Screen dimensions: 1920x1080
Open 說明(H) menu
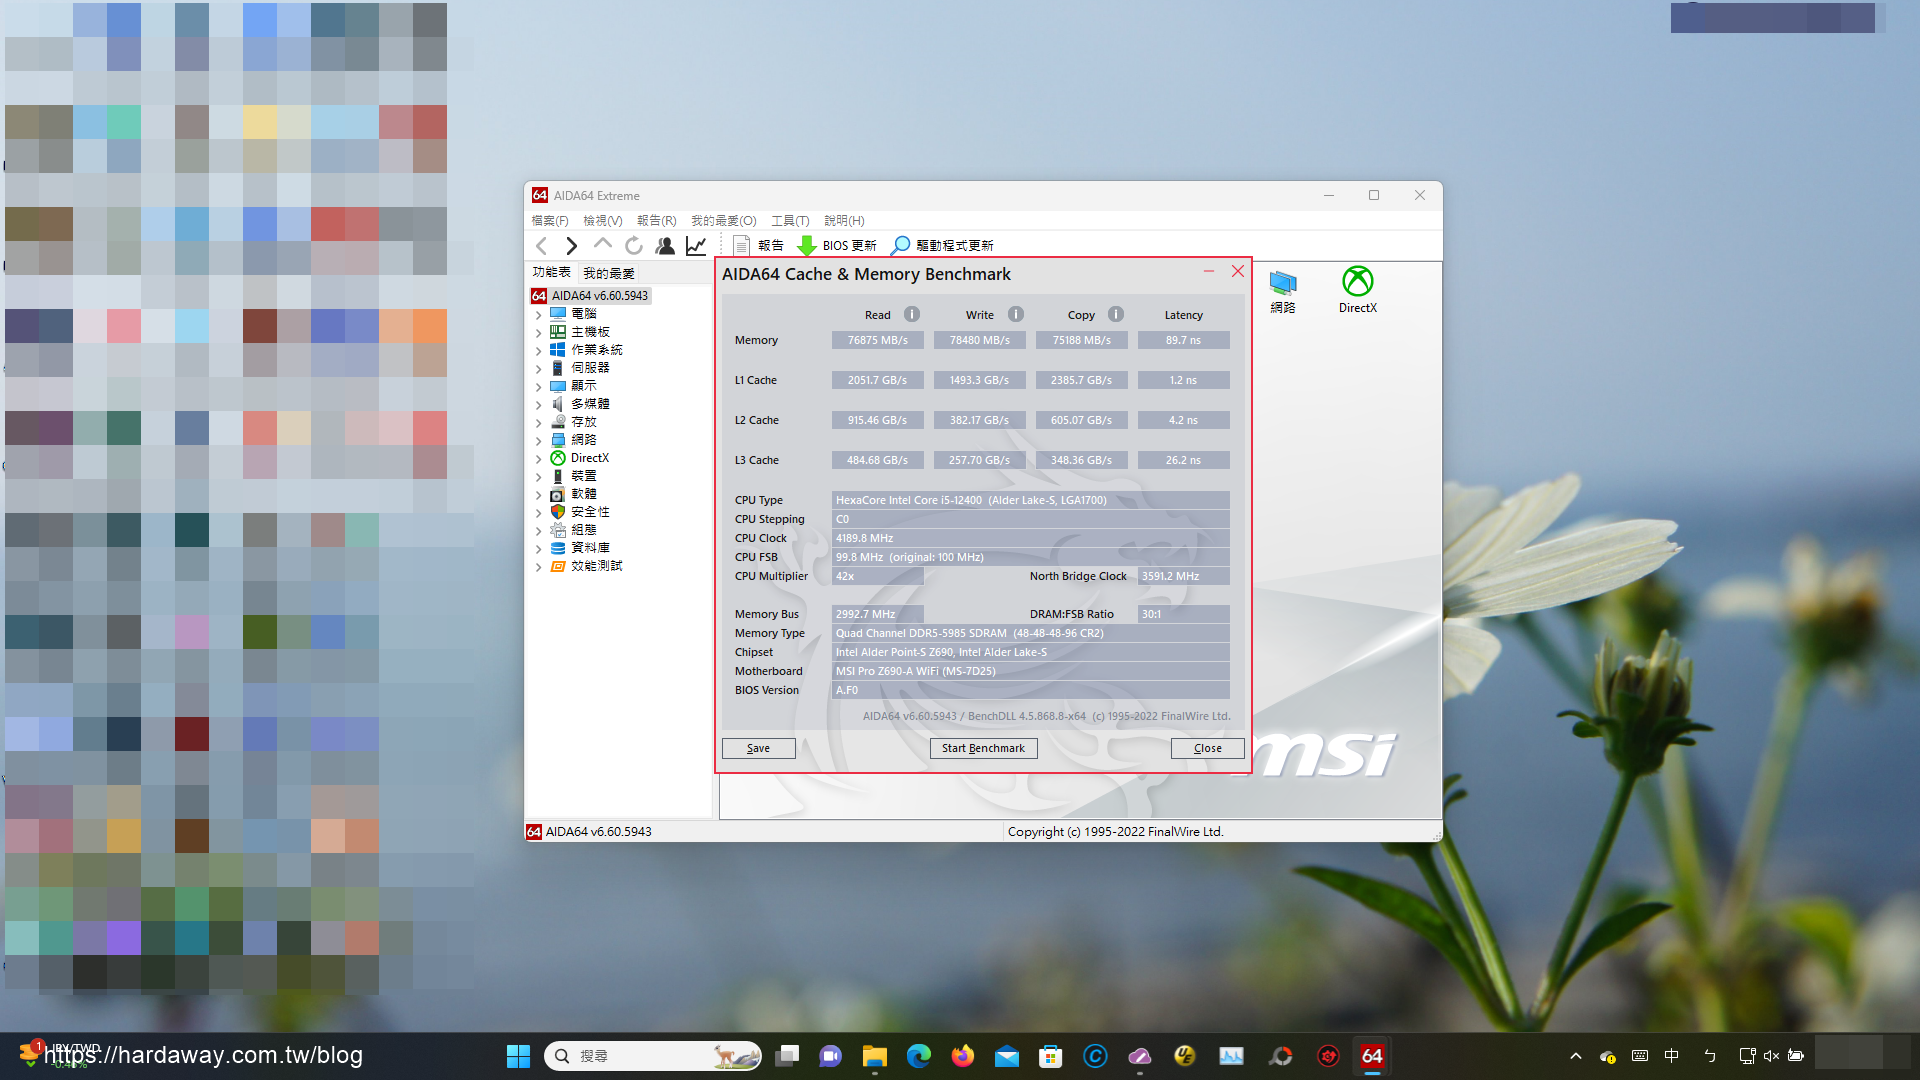[844, 220]
